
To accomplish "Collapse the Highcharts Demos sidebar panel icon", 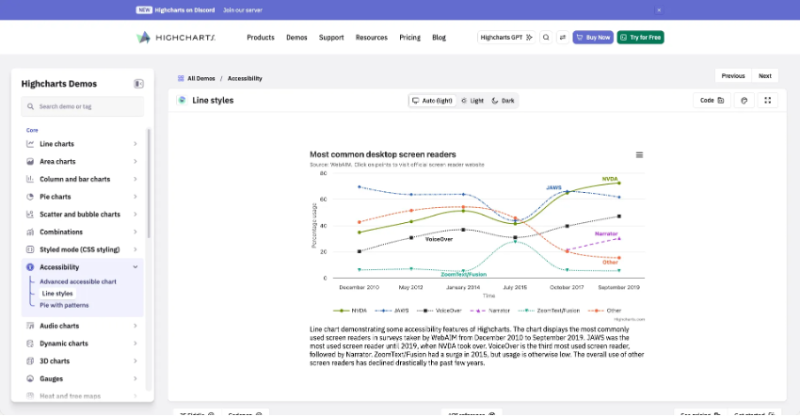I will click(138, 83).
